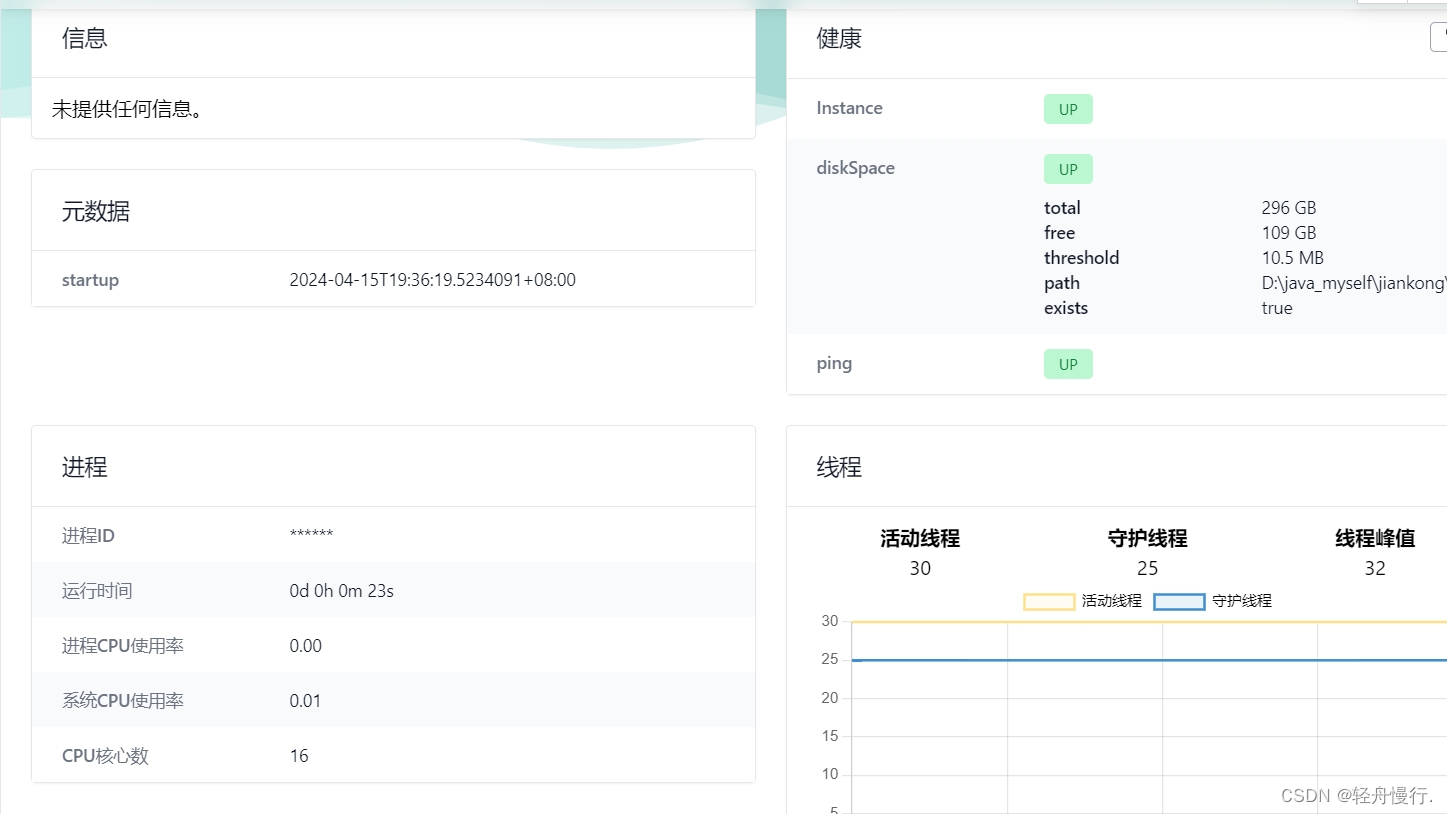Select the true exists value
The height and width of the screenshot is (814, 1447).
tap(1277, 308)
